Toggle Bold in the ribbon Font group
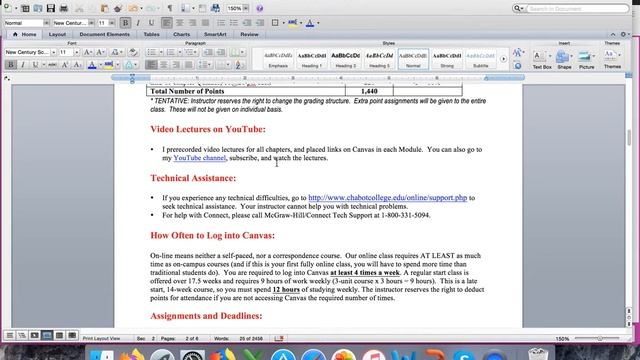 point(11,65)
